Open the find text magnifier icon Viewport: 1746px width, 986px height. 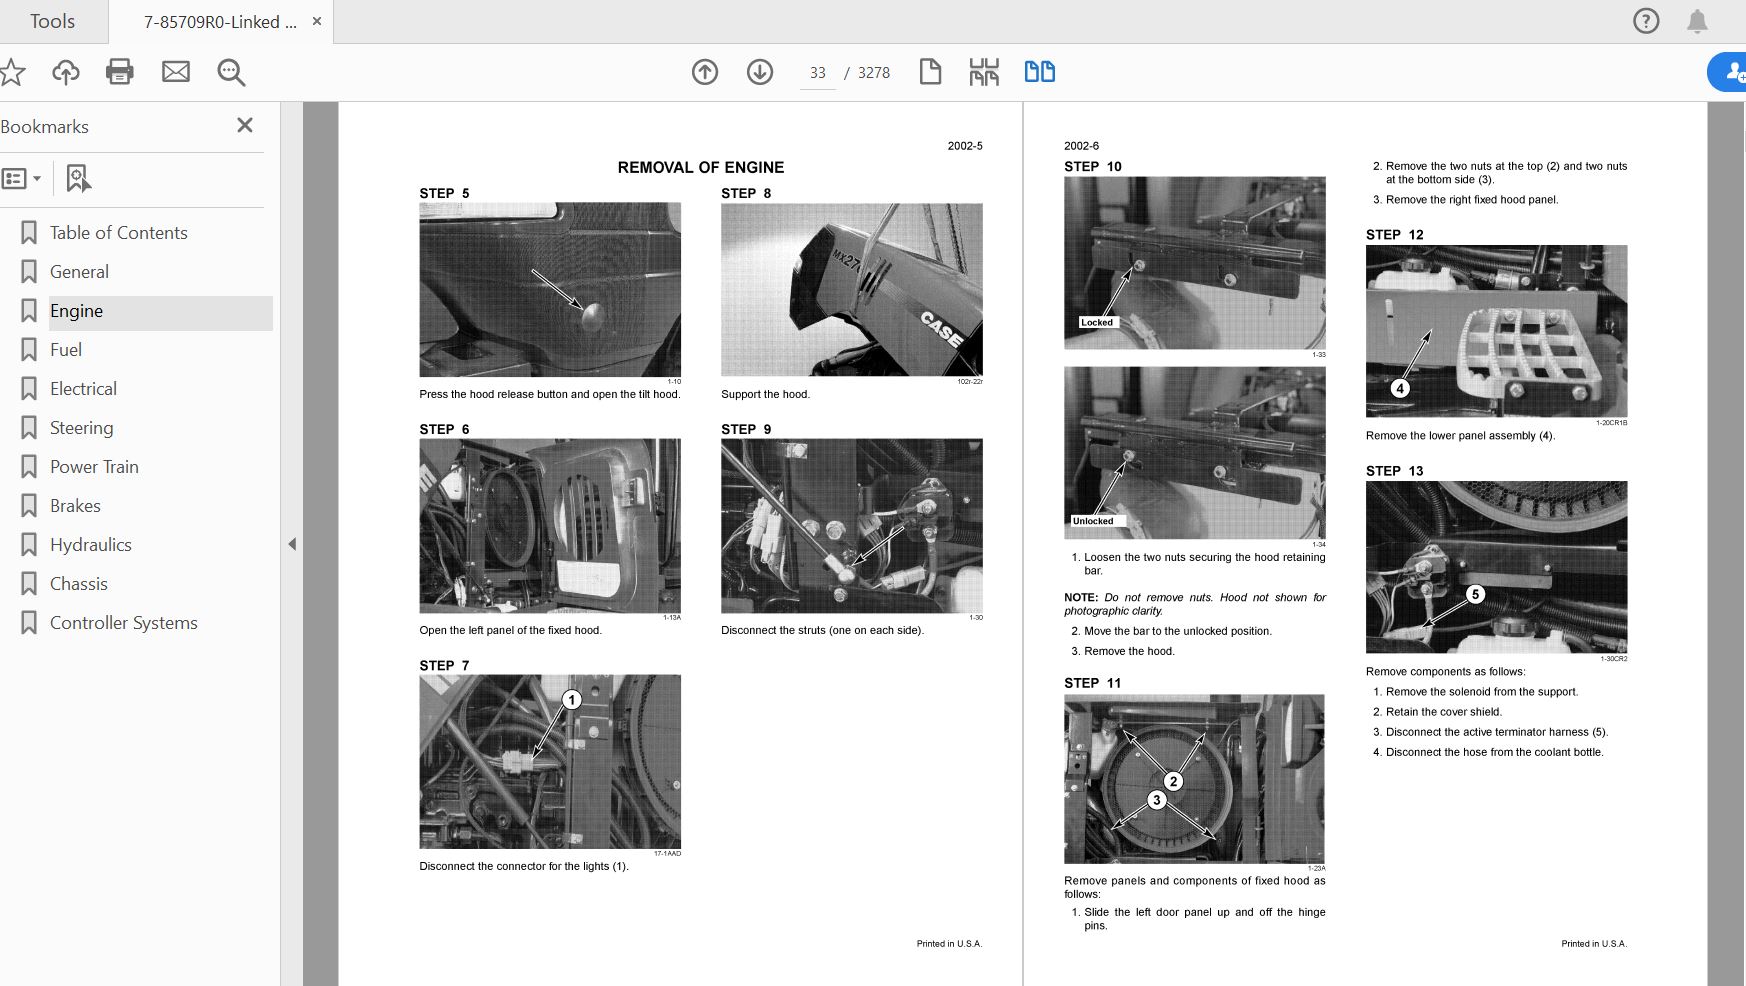(x=231, y=72)
